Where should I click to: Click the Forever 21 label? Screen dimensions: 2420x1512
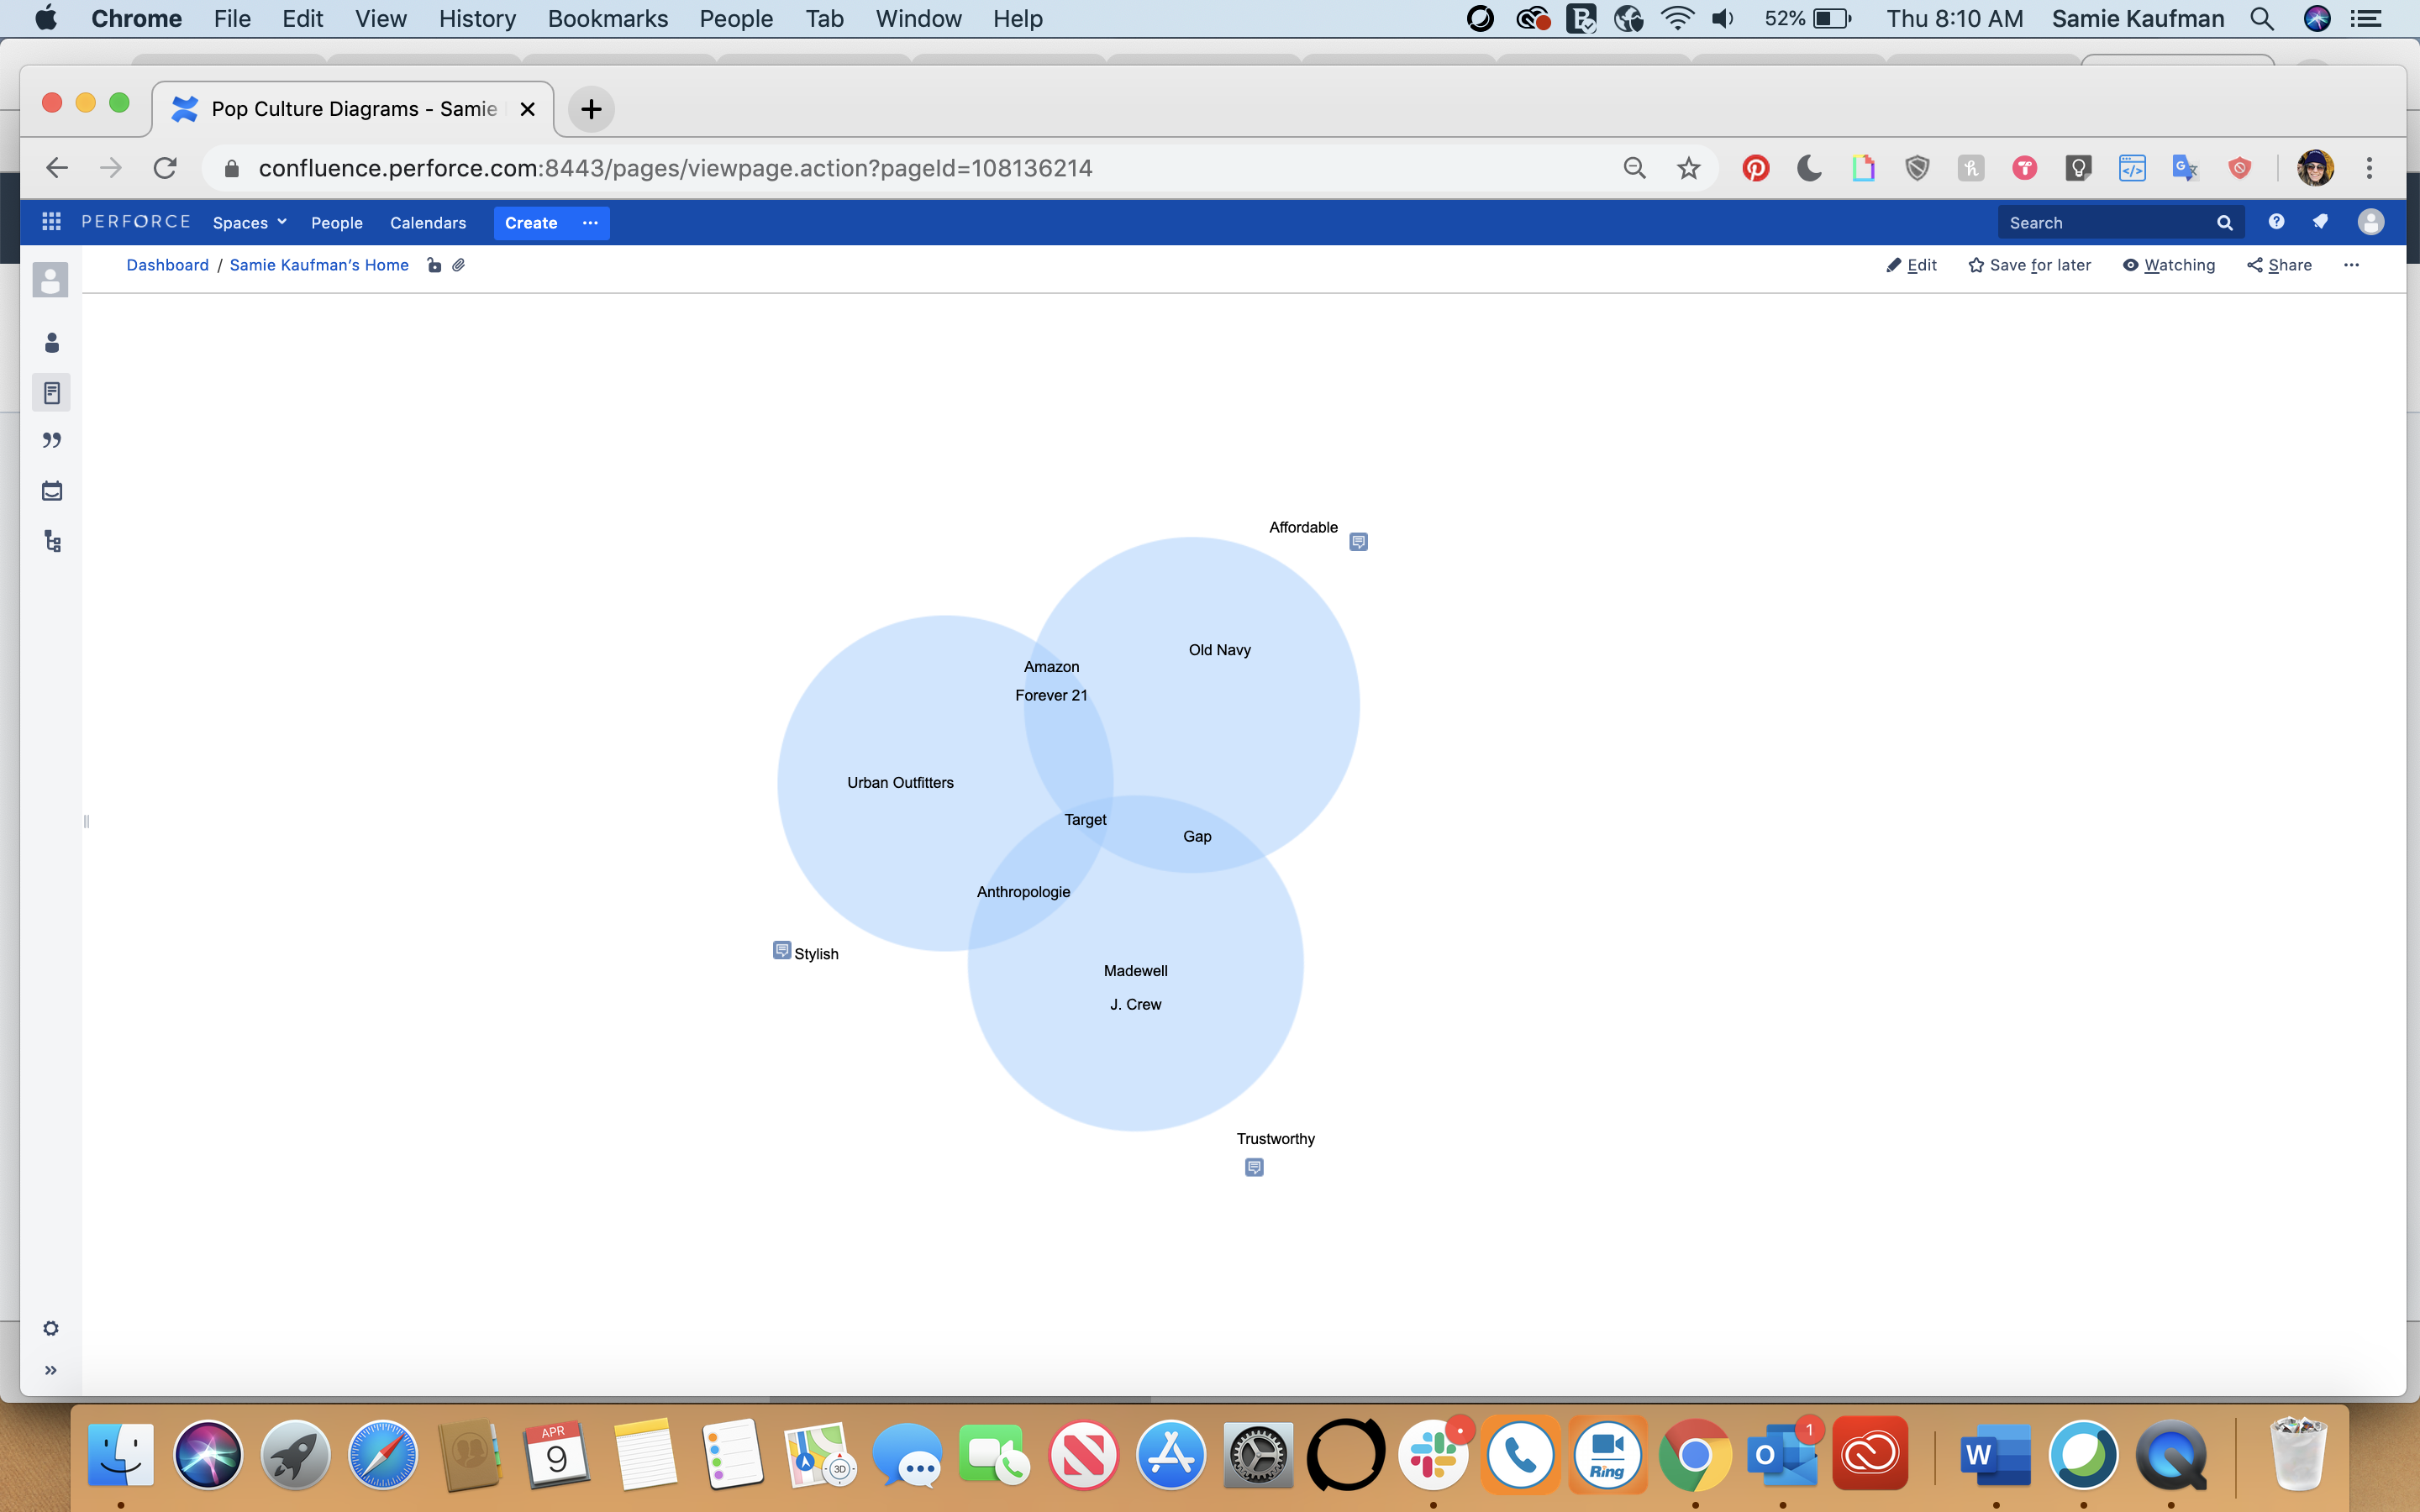point(1051,695)
